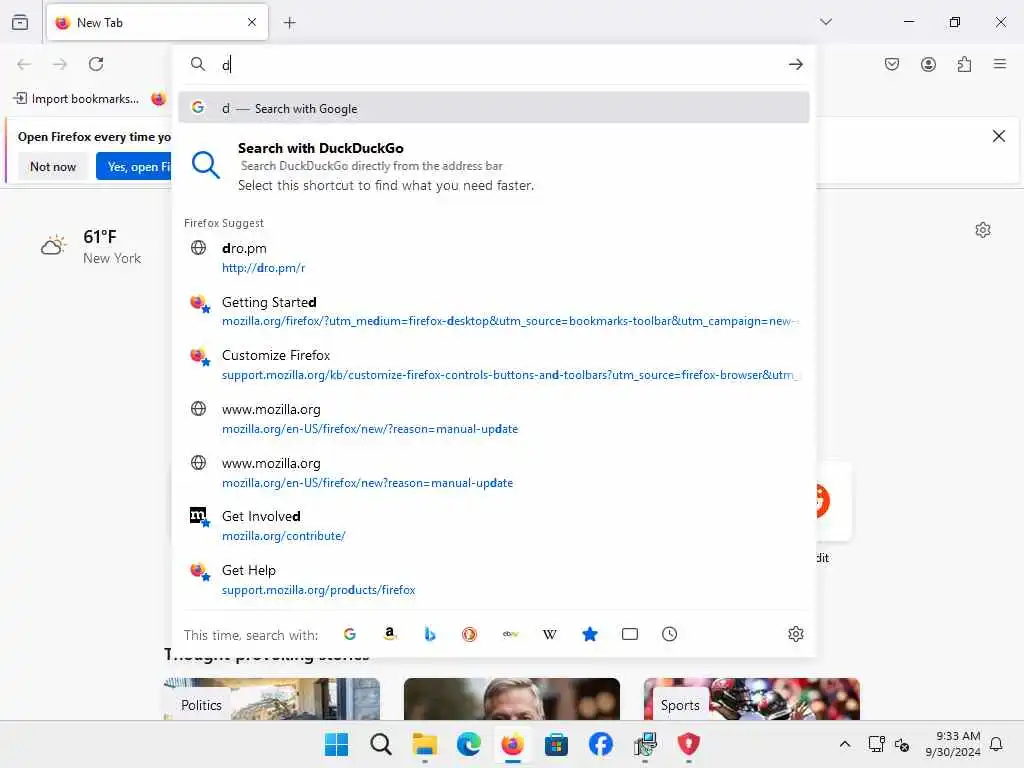Open clock showing 9:33 AM
The height and width of the screenshot is (768, 1024).
(953, 744)
